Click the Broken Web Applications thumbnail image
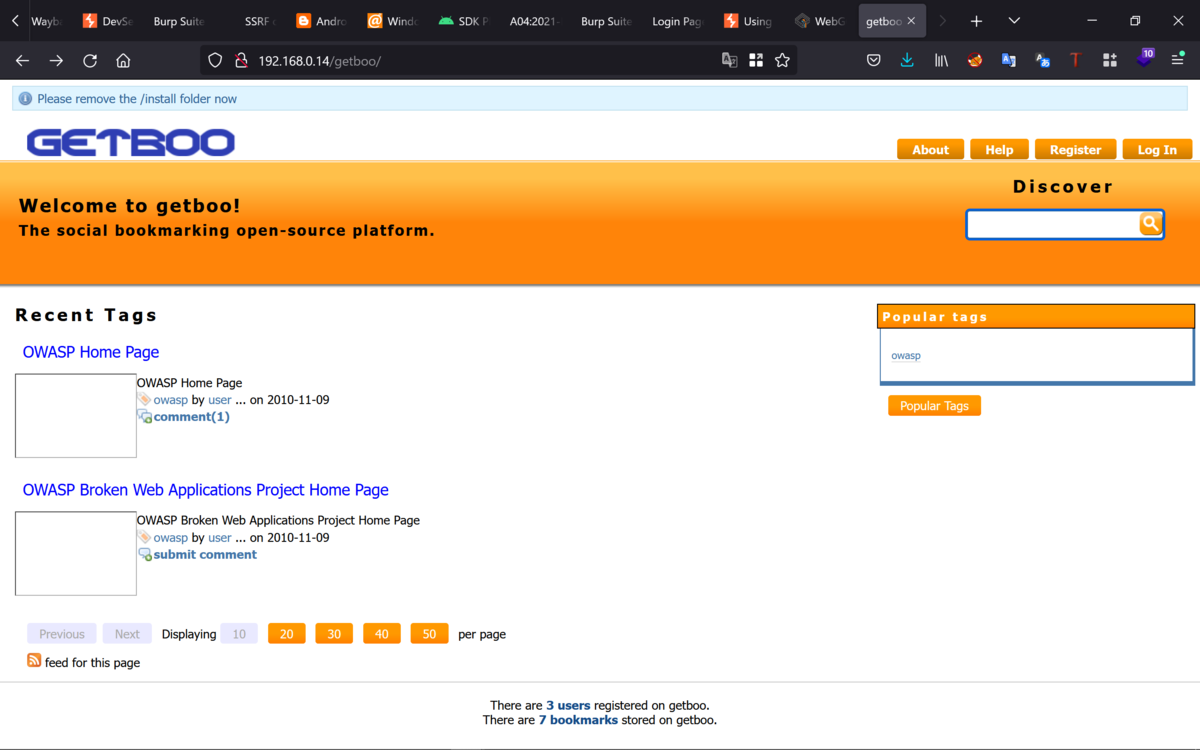The height and width of the screenshot is (750, 1200). pyautogui.click(x=76, y=554)
